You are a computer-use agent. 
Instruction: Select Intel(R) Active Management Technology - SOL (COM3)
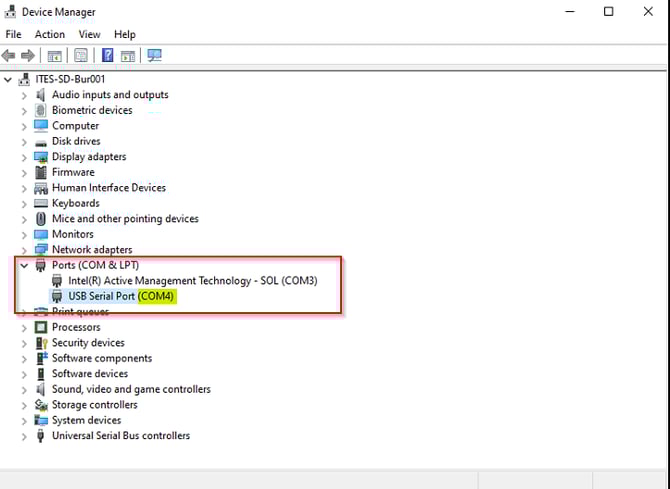pyautogui.click(x=193, y=281)
